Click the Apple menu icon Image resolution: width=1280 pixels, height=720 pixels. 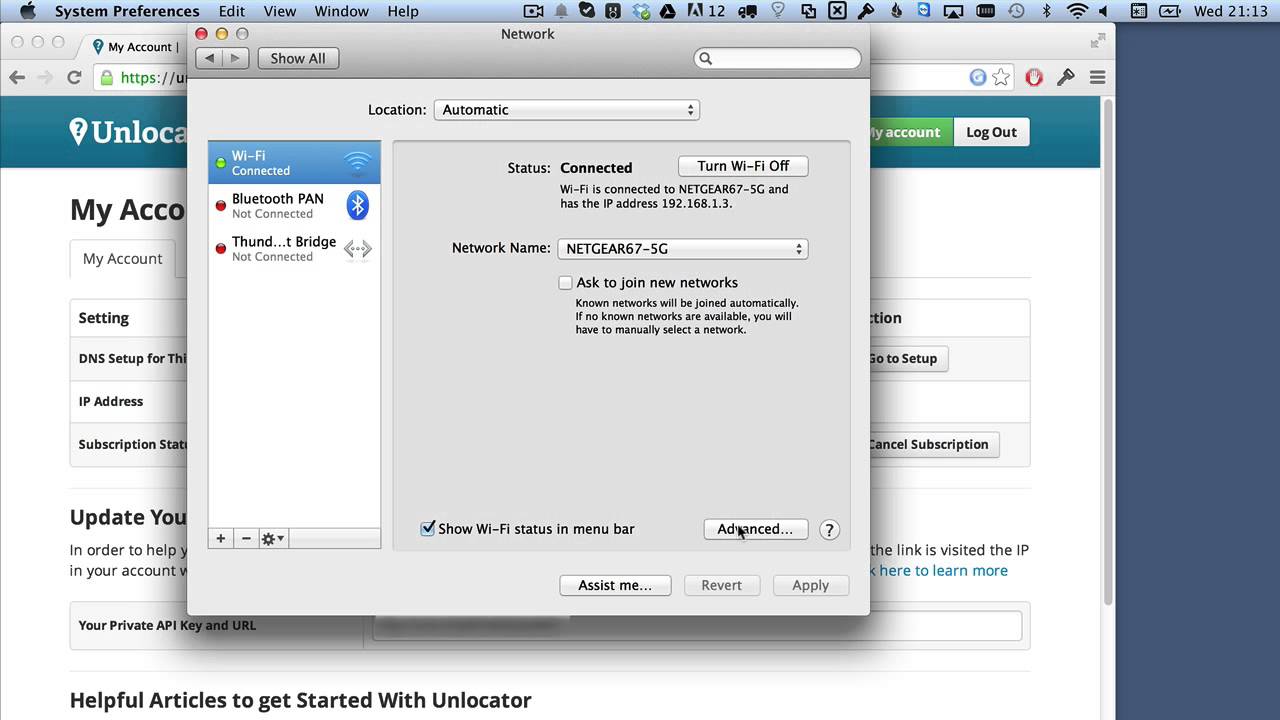coord(28,11)
